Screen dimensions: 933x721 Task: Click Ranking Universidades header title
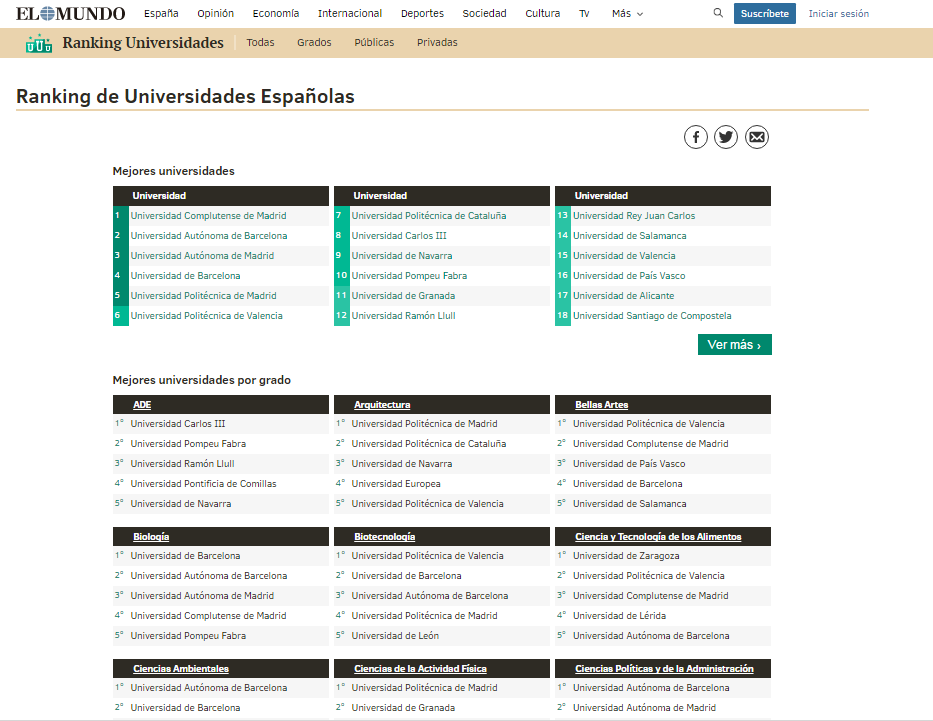coord(143,43)
